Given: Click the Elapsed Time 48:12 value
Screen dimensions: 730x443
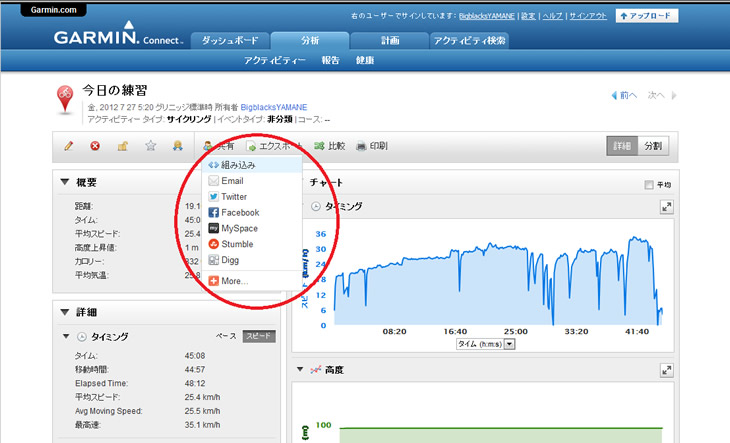Looking at the screenshot, I should coord(195,383).
